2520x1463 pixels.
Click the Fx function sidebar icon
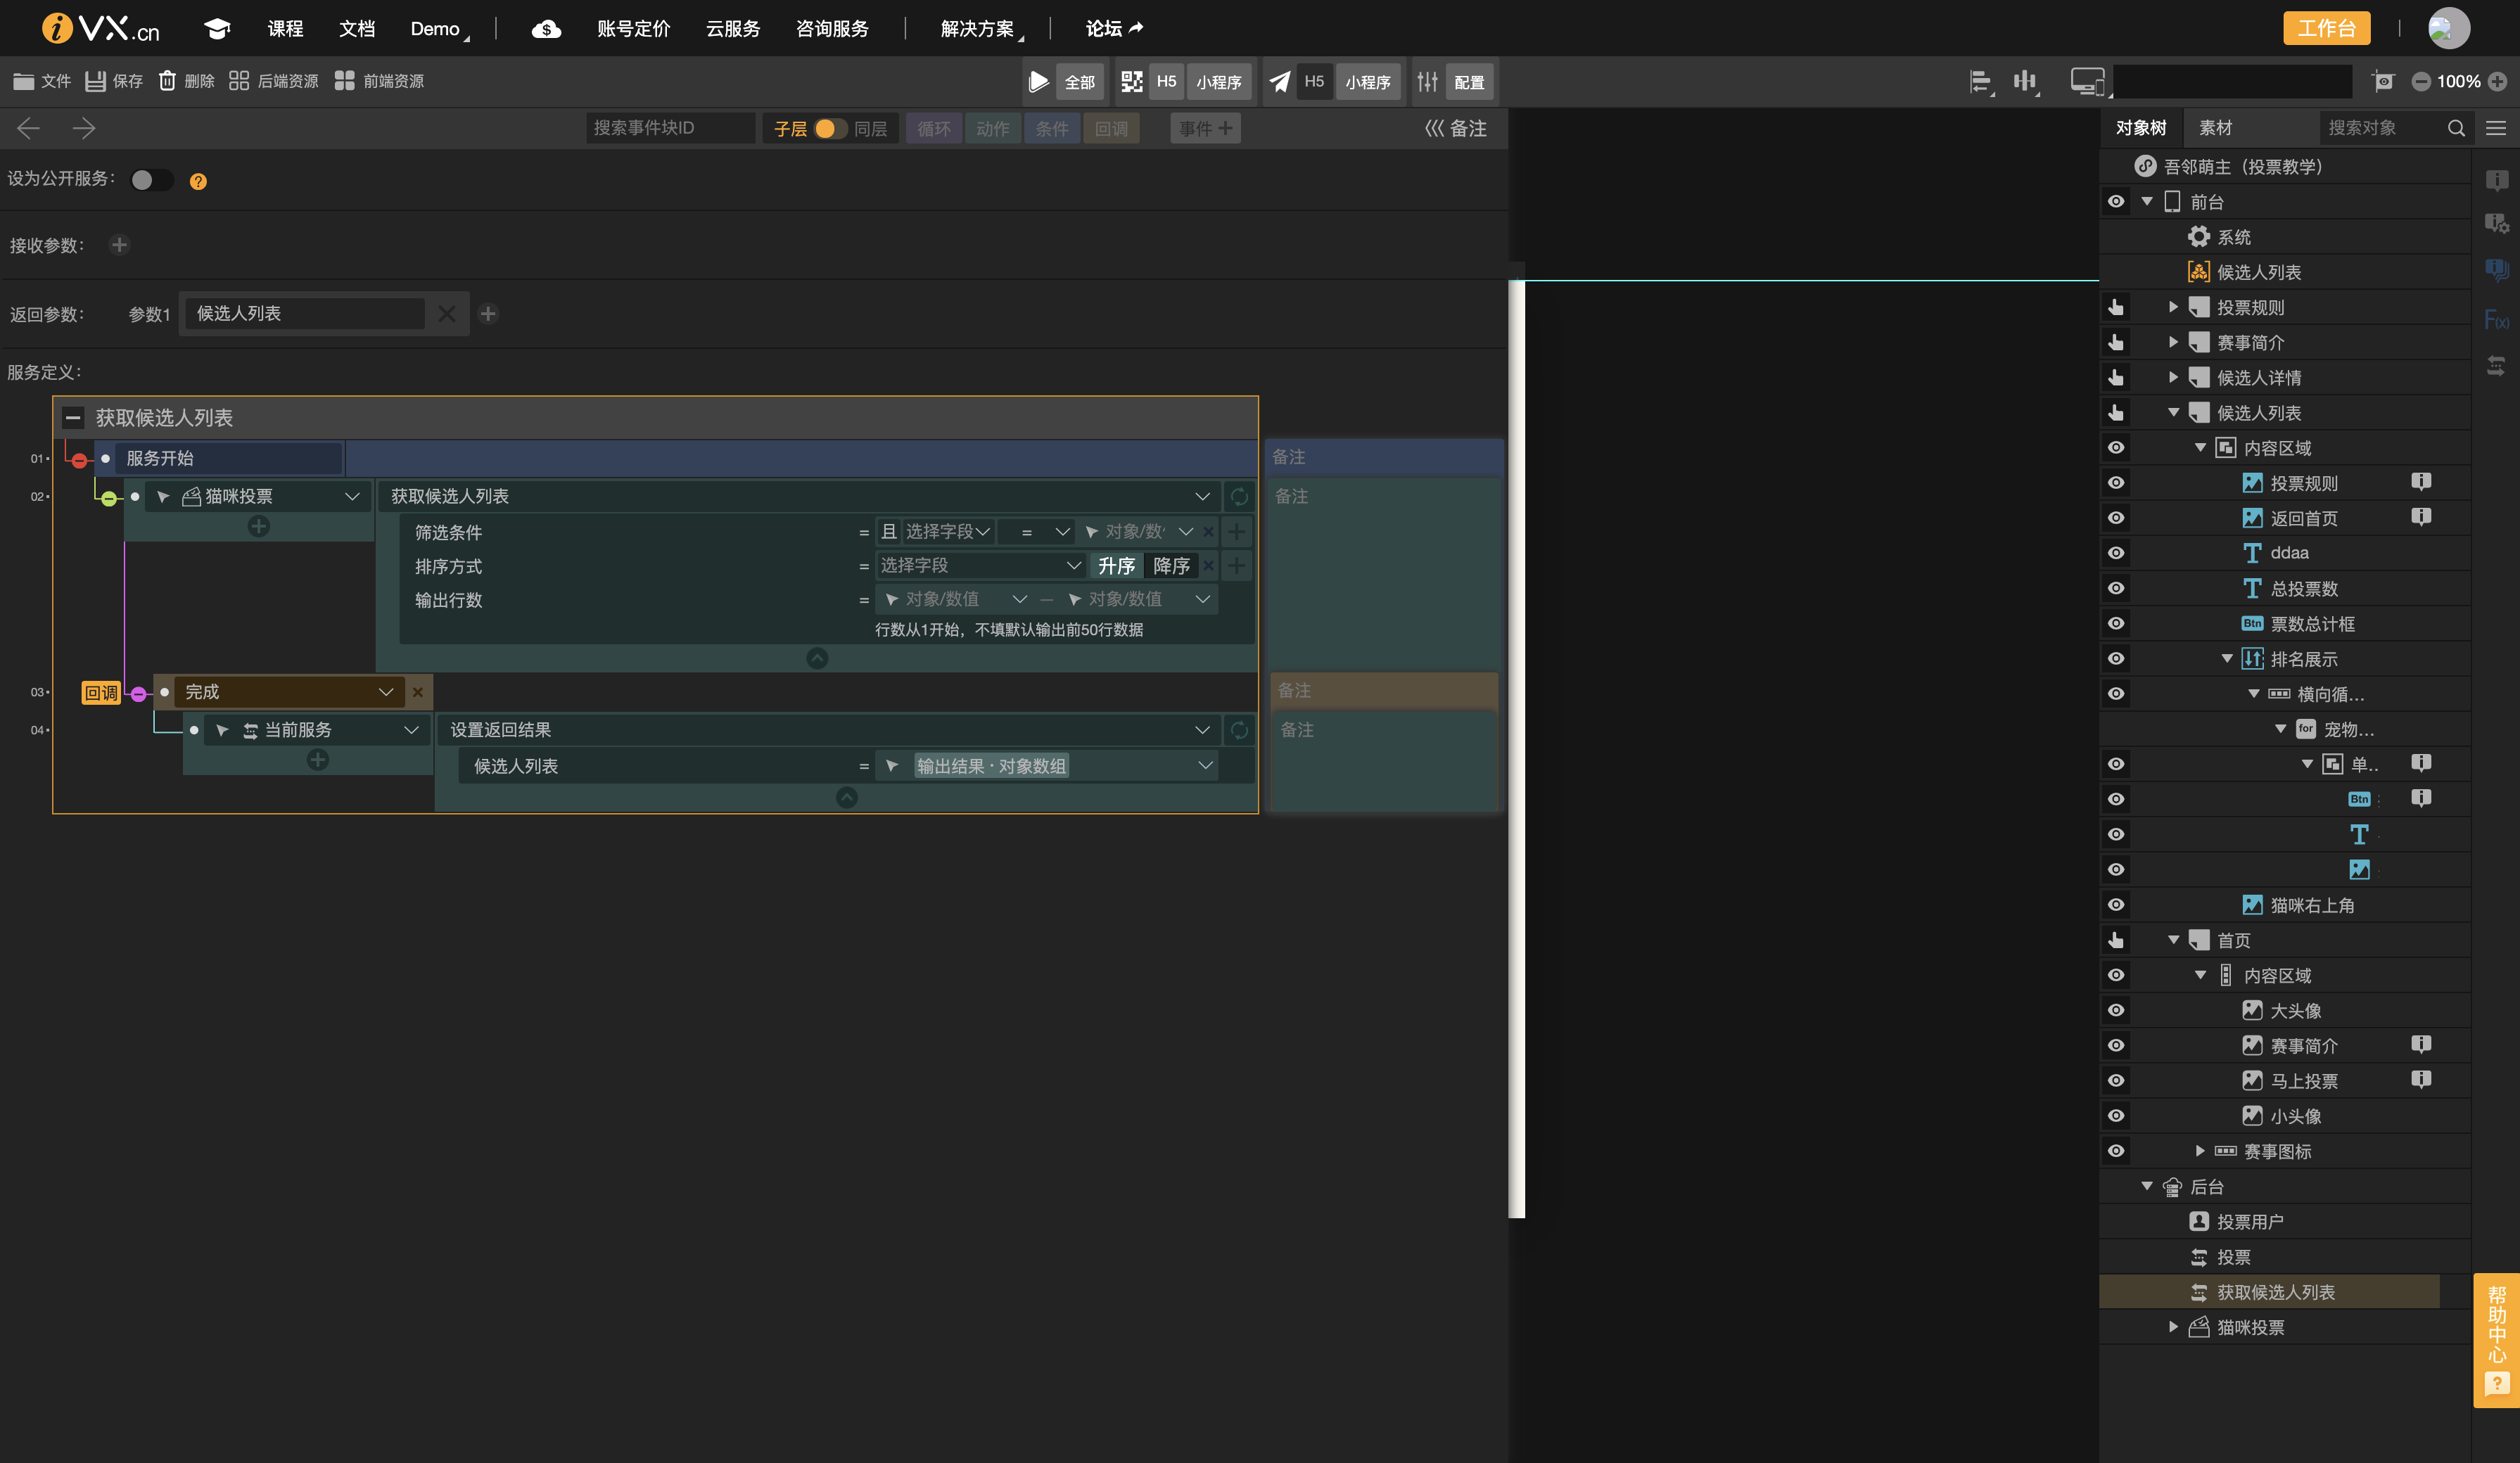click(2496, 320)
